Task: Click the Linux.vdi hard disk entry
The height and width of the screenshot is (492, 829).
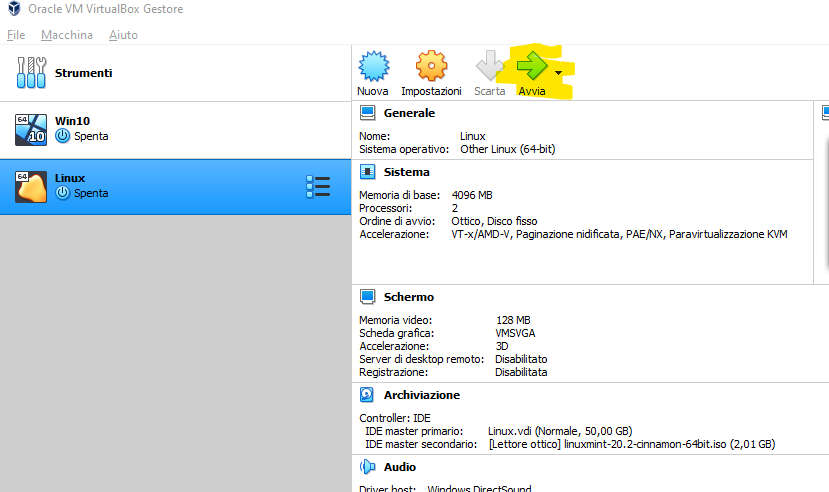Action: click(x=560, y=431)
